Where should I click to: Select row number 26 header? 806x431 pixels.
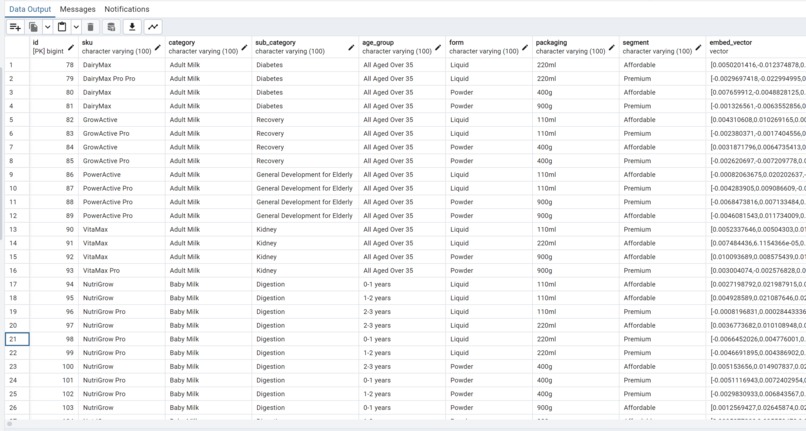(x=17, y=407)
